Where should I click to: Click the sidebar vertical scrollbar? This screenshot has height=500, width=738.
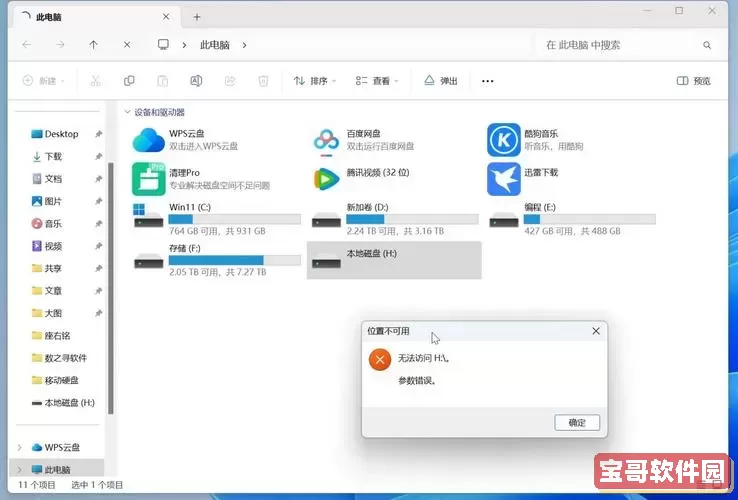tap(111, 288)
